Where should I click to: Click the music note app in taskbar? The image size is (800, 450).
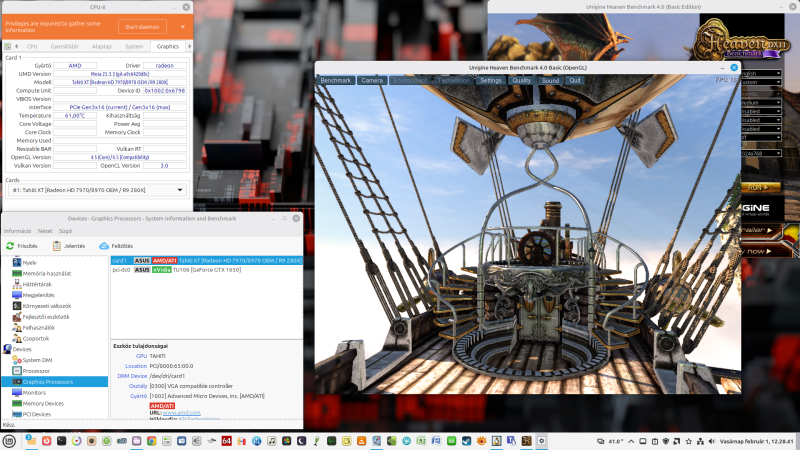272,441
